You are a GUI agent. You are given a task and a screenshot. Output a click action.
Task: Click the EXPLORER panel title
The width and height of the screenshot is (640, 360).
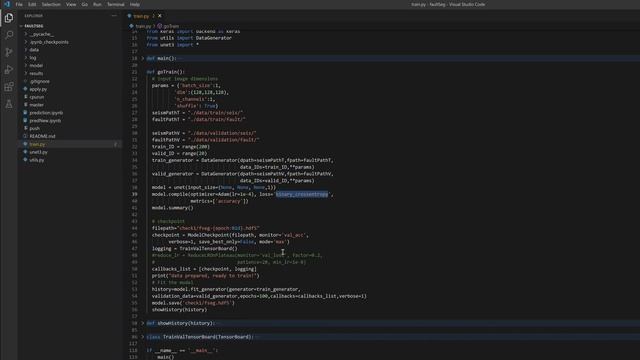pyautogui.click(x=33, y=16)
